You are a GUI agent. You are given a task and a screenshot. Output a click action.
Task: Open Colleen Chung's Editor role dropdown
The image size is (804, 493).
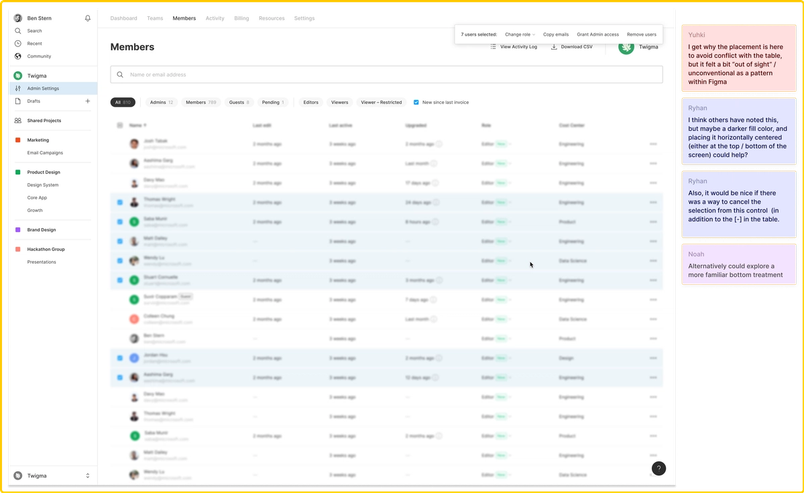click(x=496, y=319)
